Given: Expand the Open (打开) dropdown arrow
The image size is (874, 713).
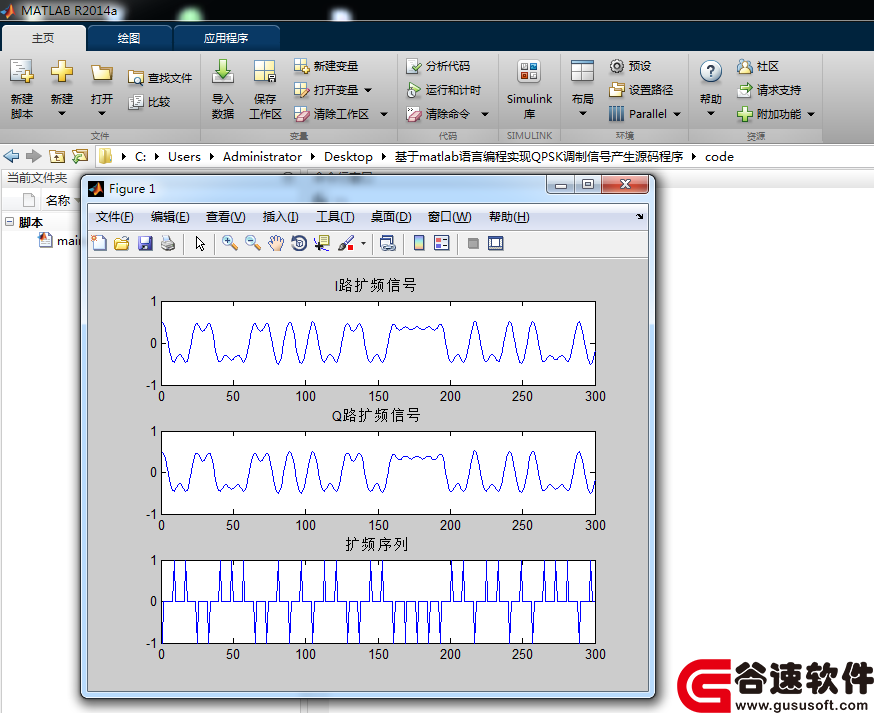Looking at the screenshot, I should [101, 114].
